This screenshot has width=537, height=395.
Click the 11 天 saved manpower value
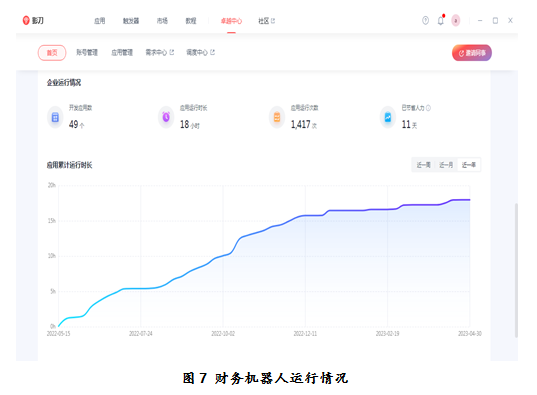pos(409,124)
